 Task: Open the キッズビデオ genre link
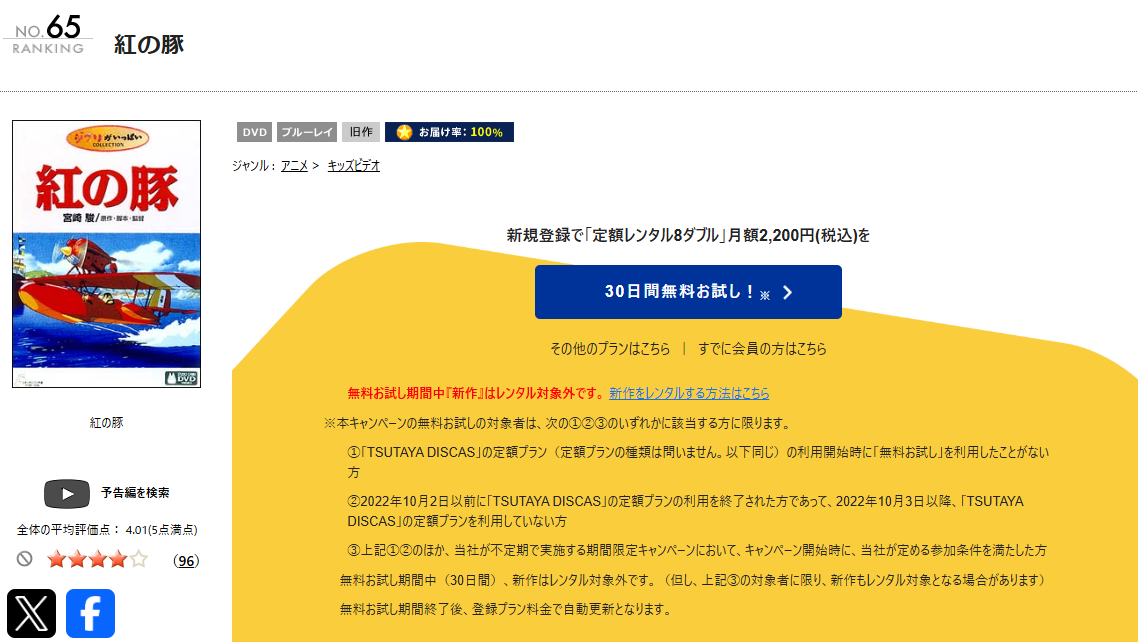[352, 164]
